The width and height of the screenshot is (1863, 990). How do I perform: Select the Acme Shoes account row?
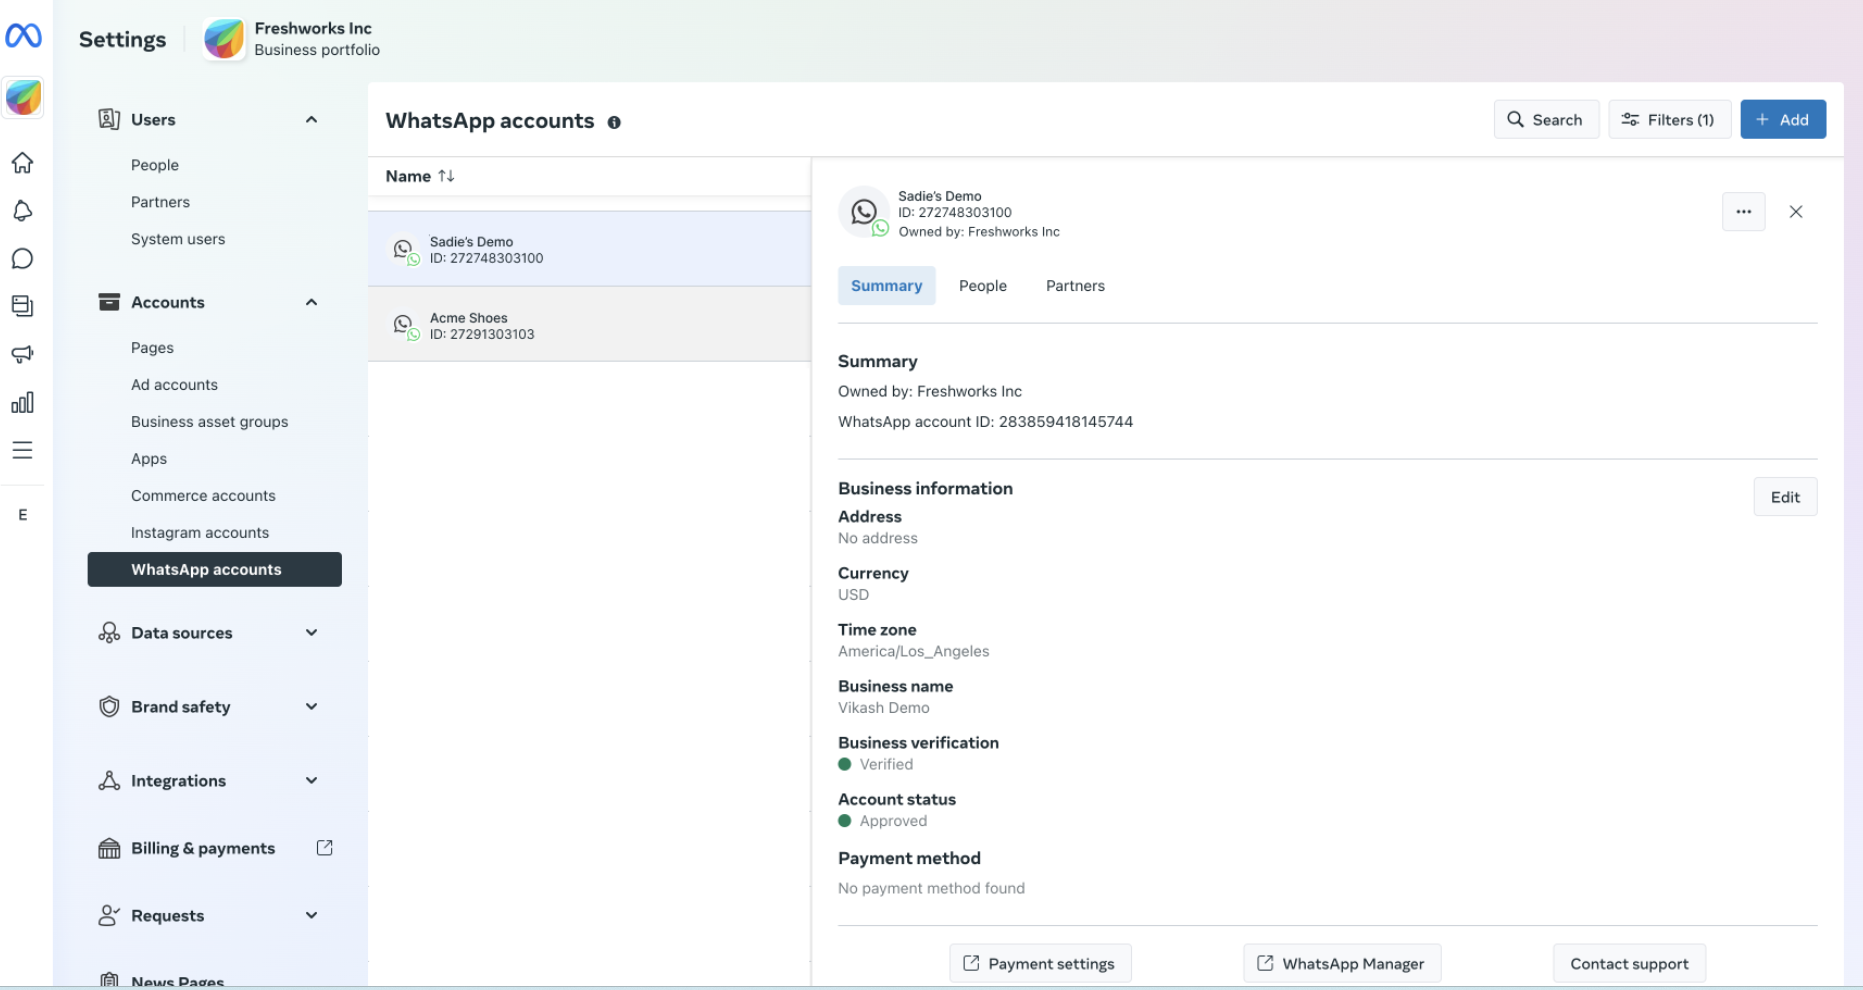click(589, 325)
